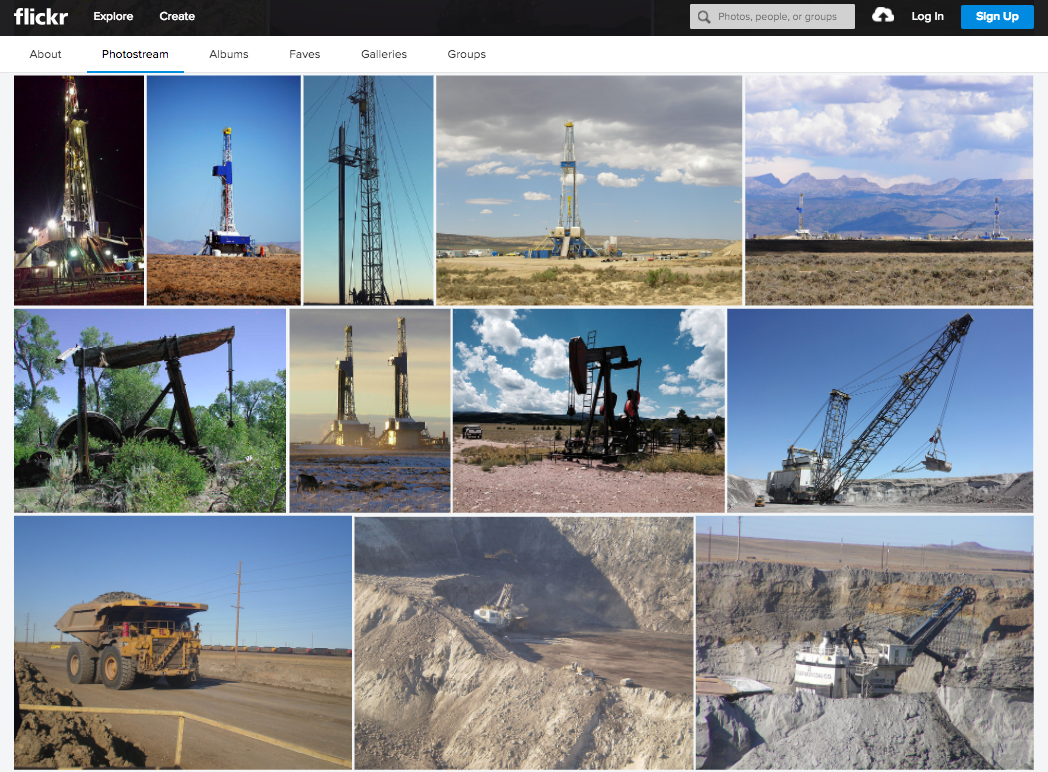Open the white mining shovel in pit photo
Image resolution: width=1048 pixels, height=772 pixels.
[x=865, y=642]
